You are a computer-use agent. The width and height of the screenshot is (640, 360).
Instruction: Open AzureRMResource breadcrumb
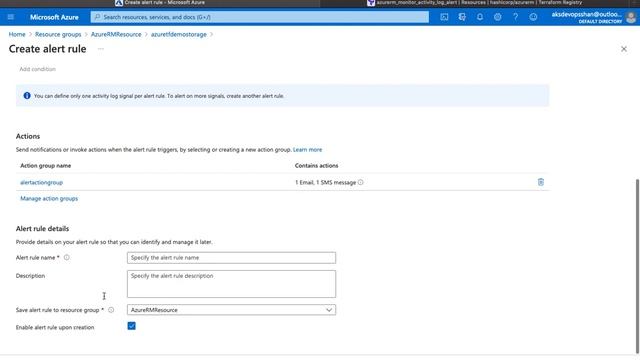point(116,34)
